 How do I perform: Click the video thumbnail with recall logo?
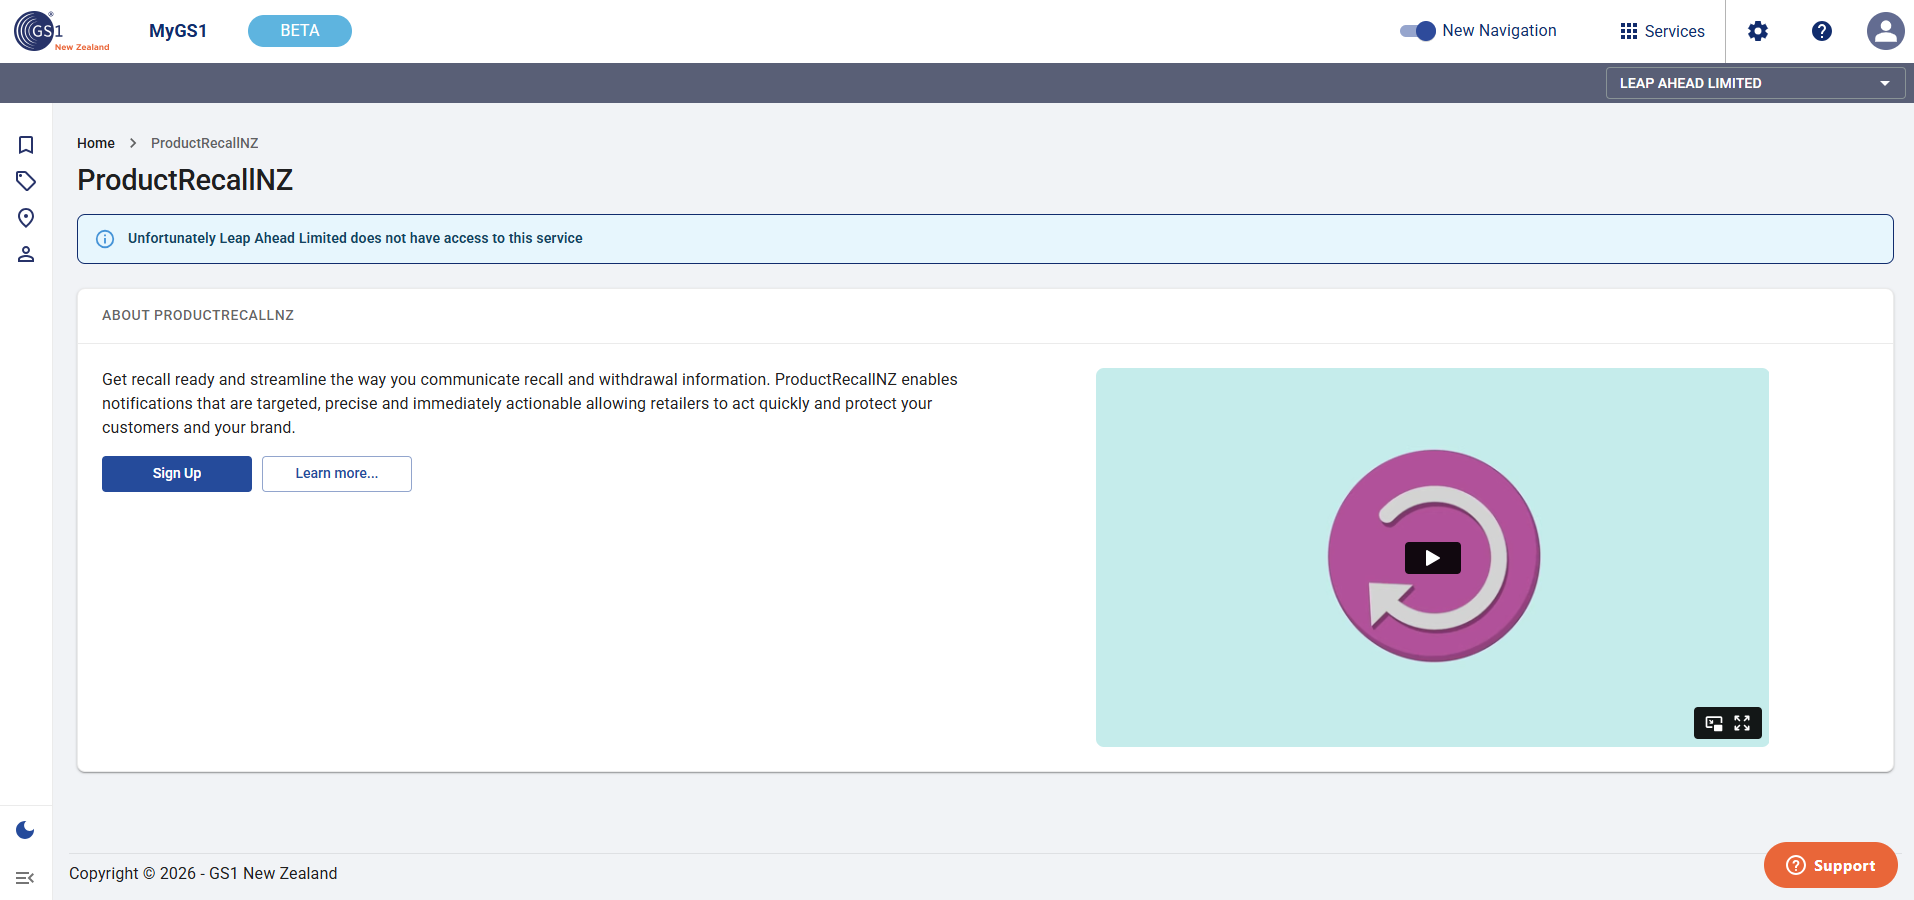1432,557
